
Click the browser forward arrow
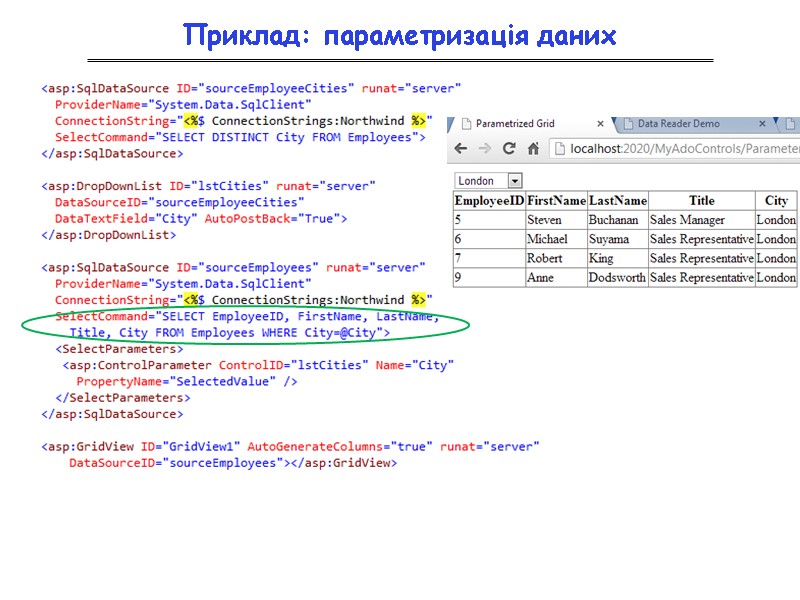click(485, 148)
